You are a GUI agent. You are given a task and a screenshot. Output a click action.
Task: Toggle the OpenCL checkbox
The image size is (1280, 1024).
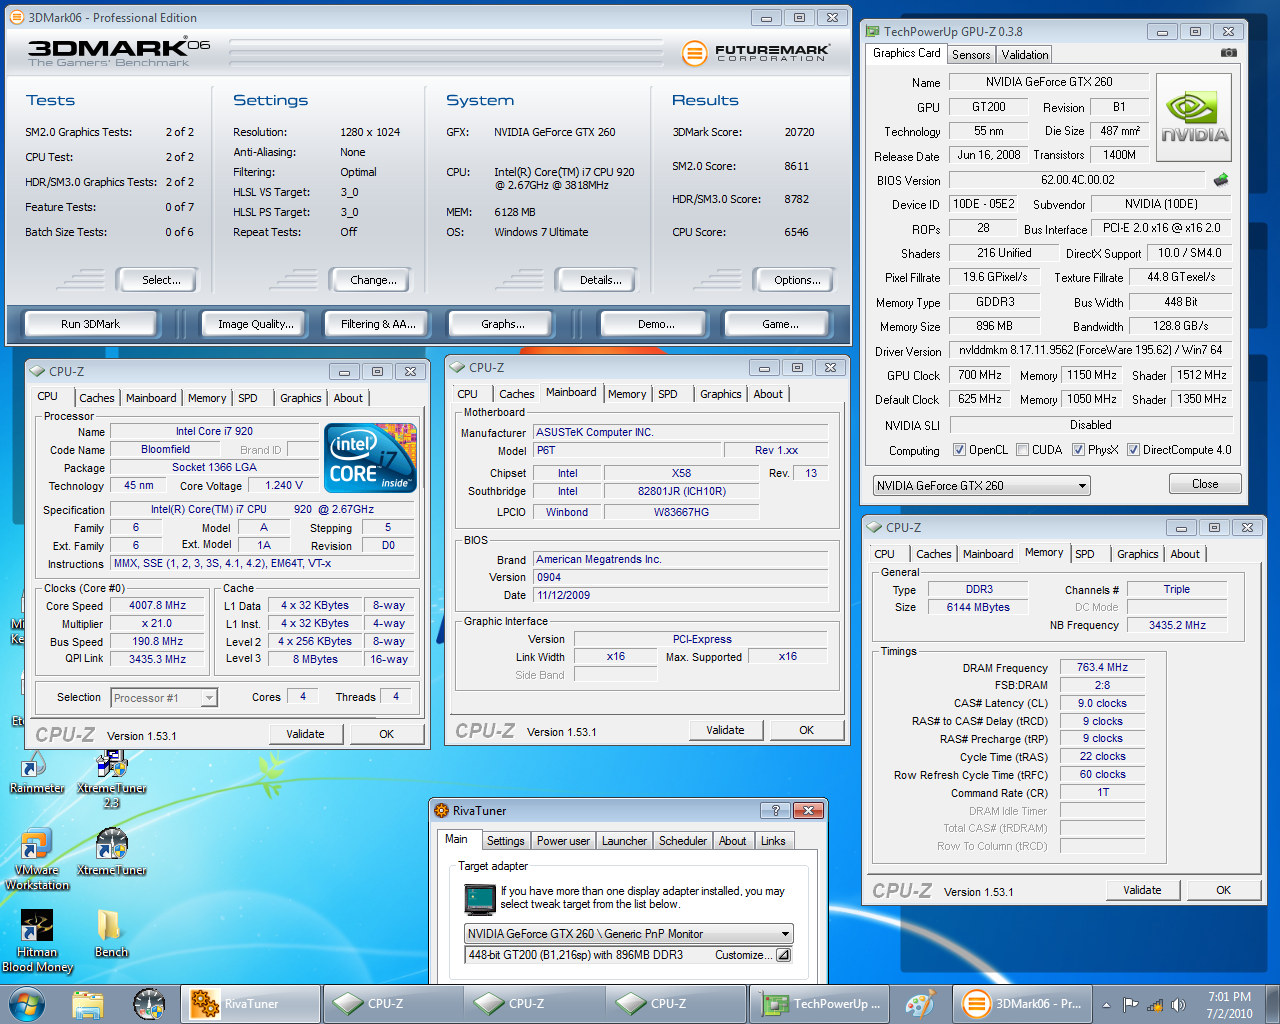[959, 450]
